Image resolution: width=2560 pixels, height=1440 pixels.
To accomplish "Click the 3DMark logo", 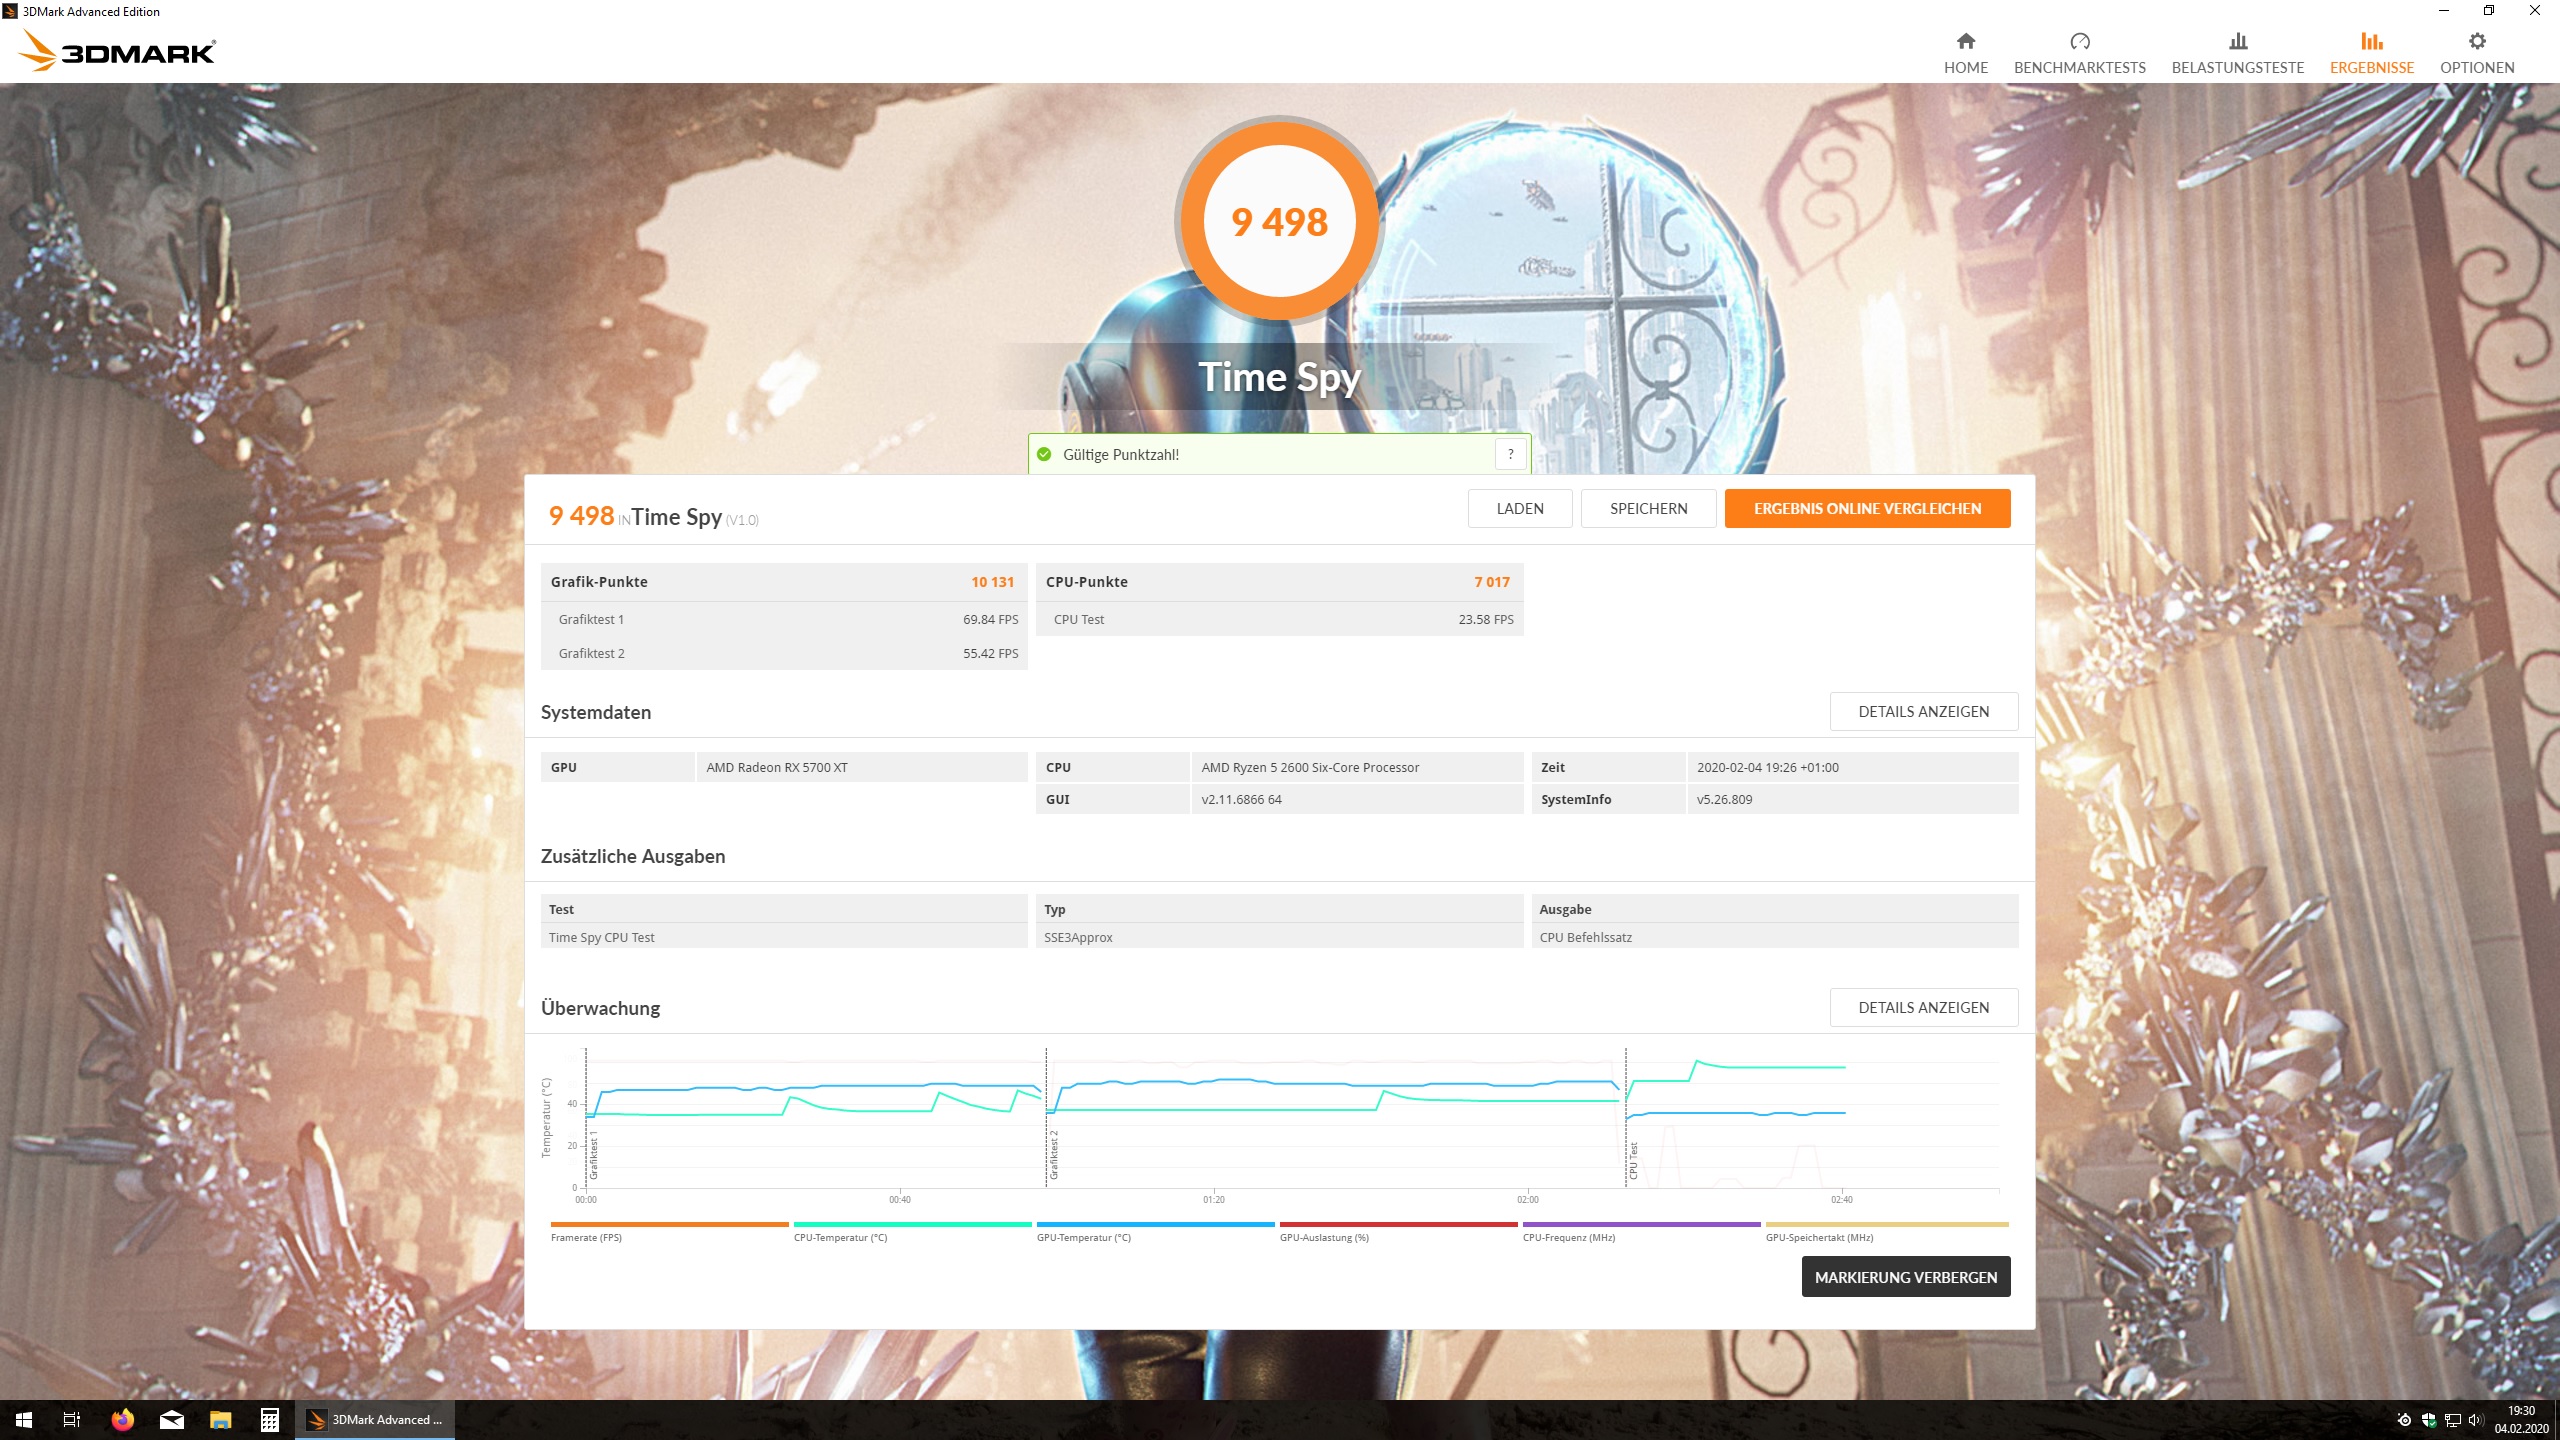I will (118, 51).
